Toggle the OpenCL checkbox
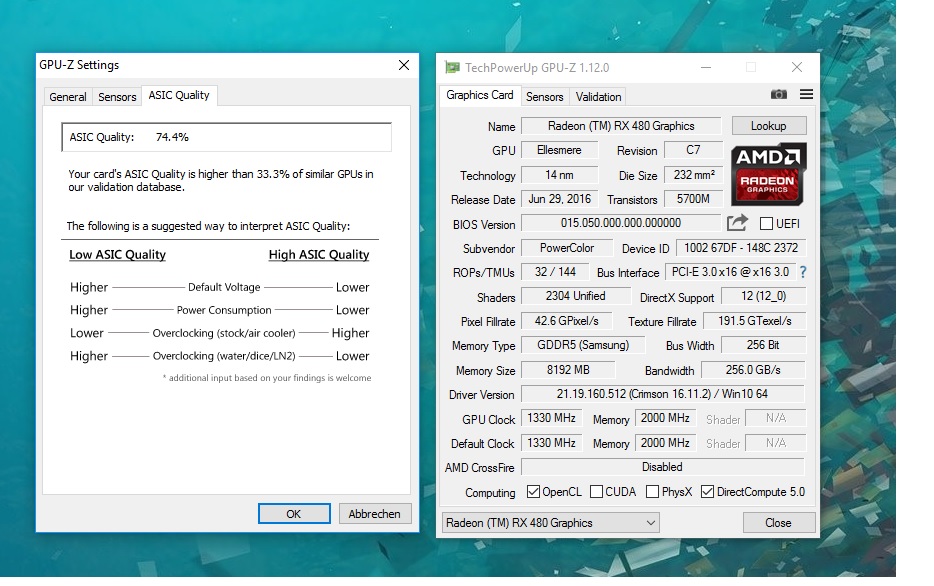Image resolution: width=934 pixels, height=586 pixels. click(x=533, y=491)
